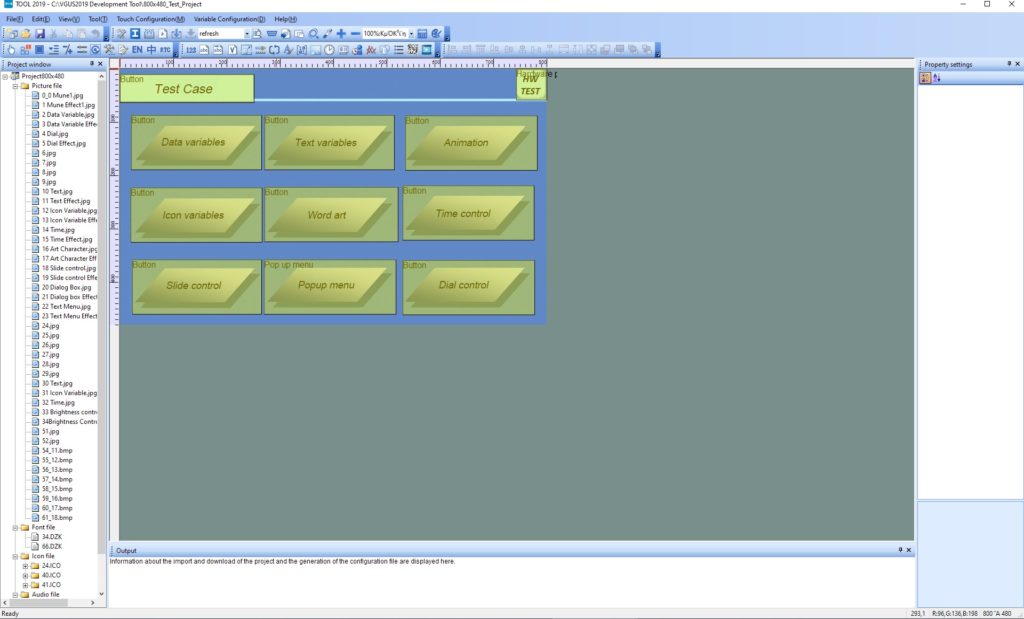Expand the 24.ICO folder

(25, 566)
